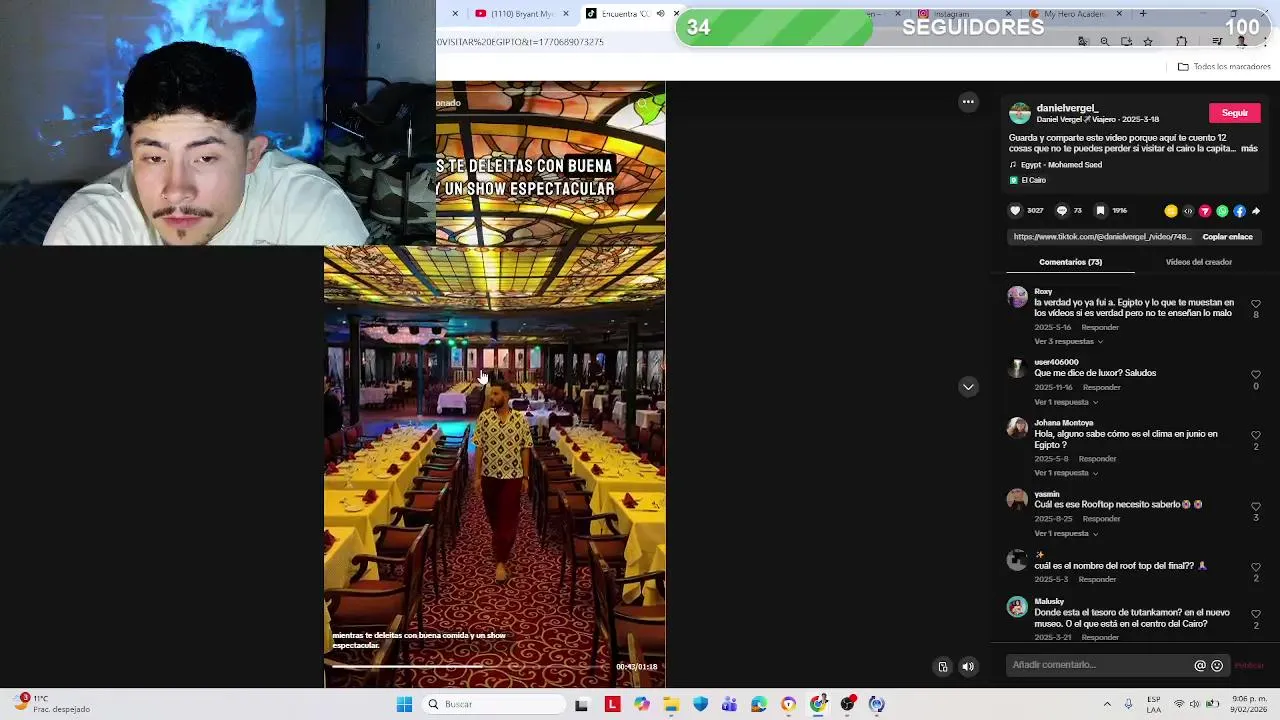Open the El Cairo location tag
Viewport: 1280px width, 720px height.
click(1033, 181)
